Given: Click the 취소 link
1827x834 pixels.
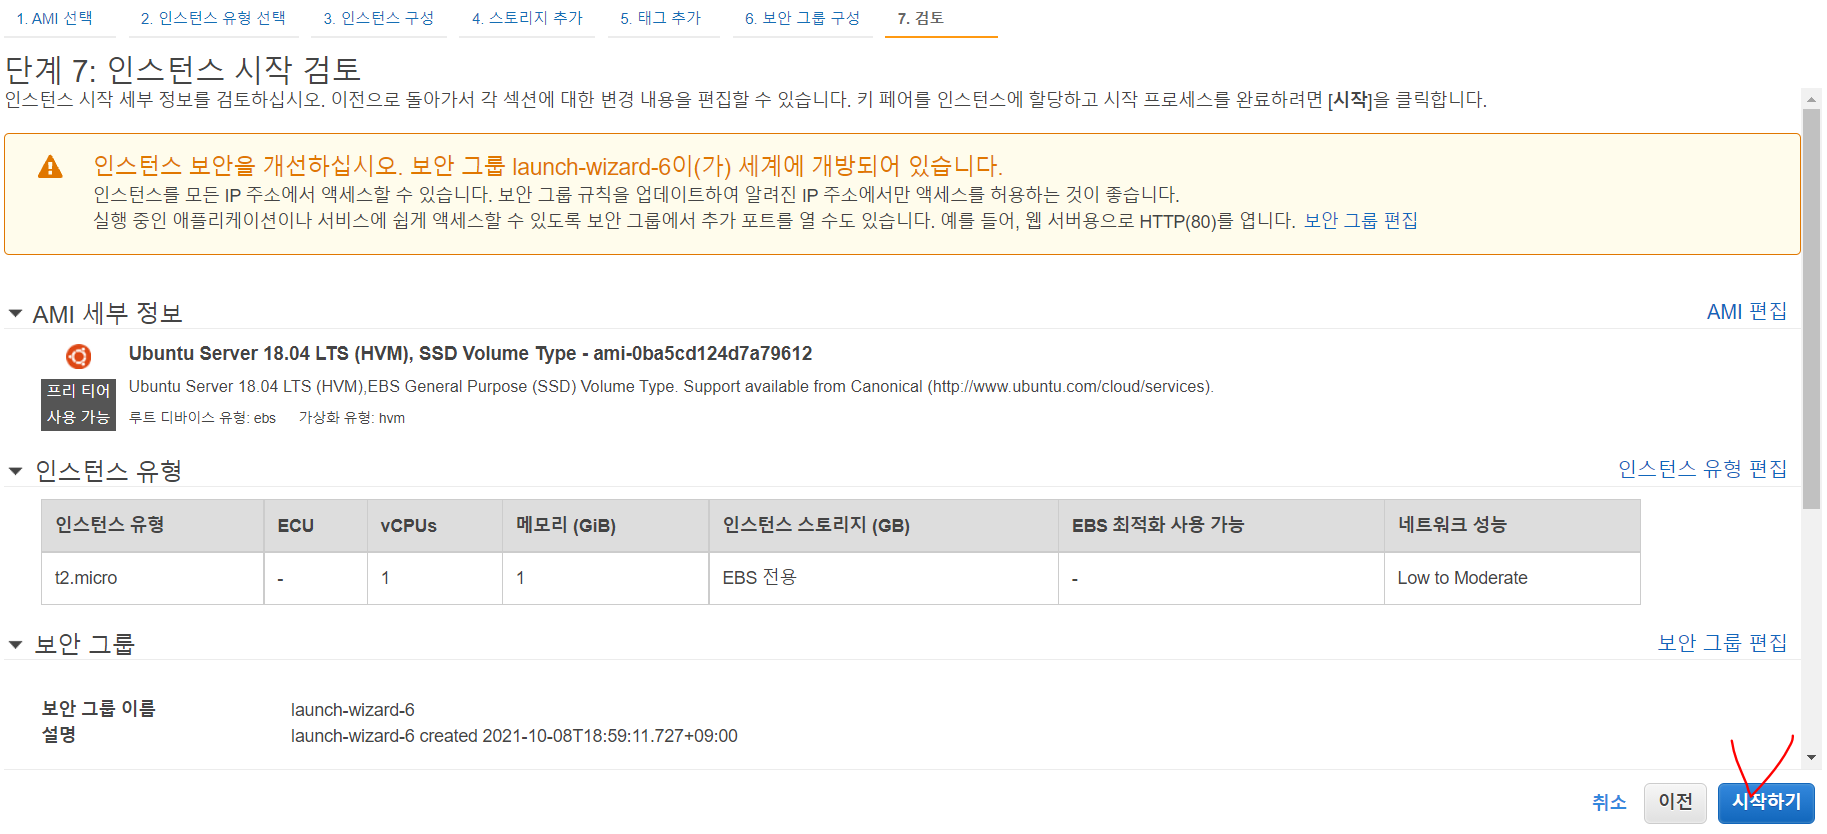Looking at the screenshot, I should 1609,802.
